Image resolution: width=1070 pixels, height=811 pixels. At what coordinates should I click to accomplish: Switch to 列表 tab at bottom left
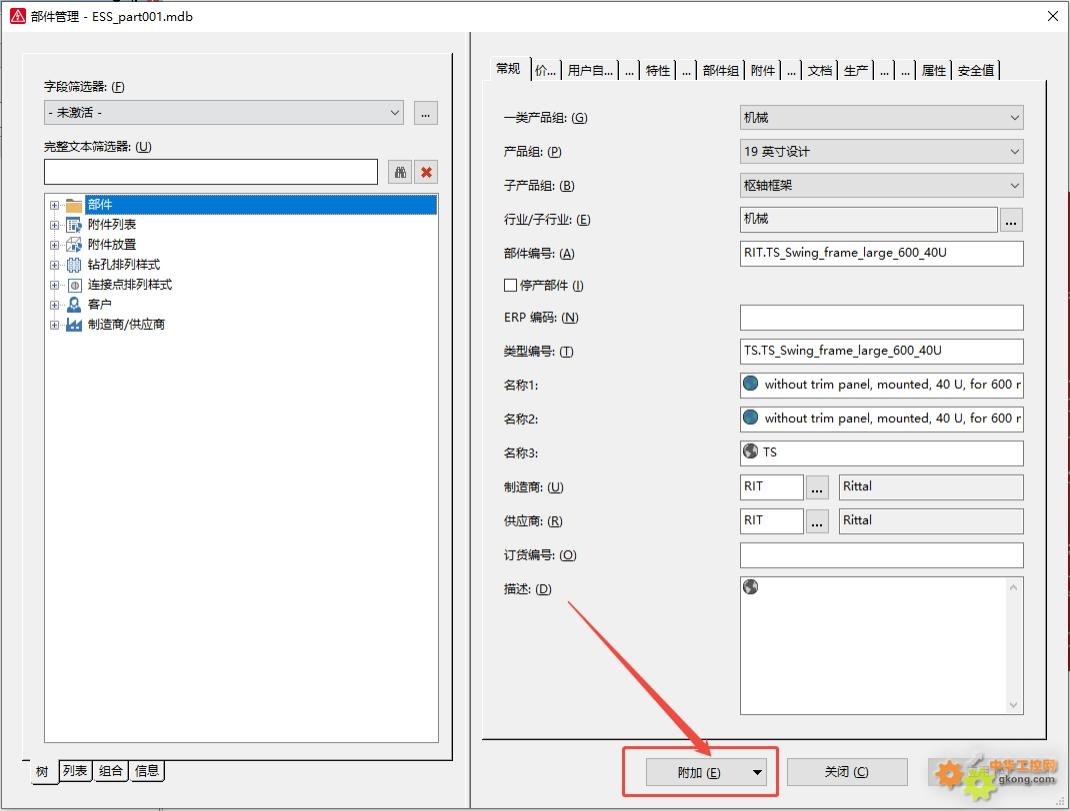point(75,771)
